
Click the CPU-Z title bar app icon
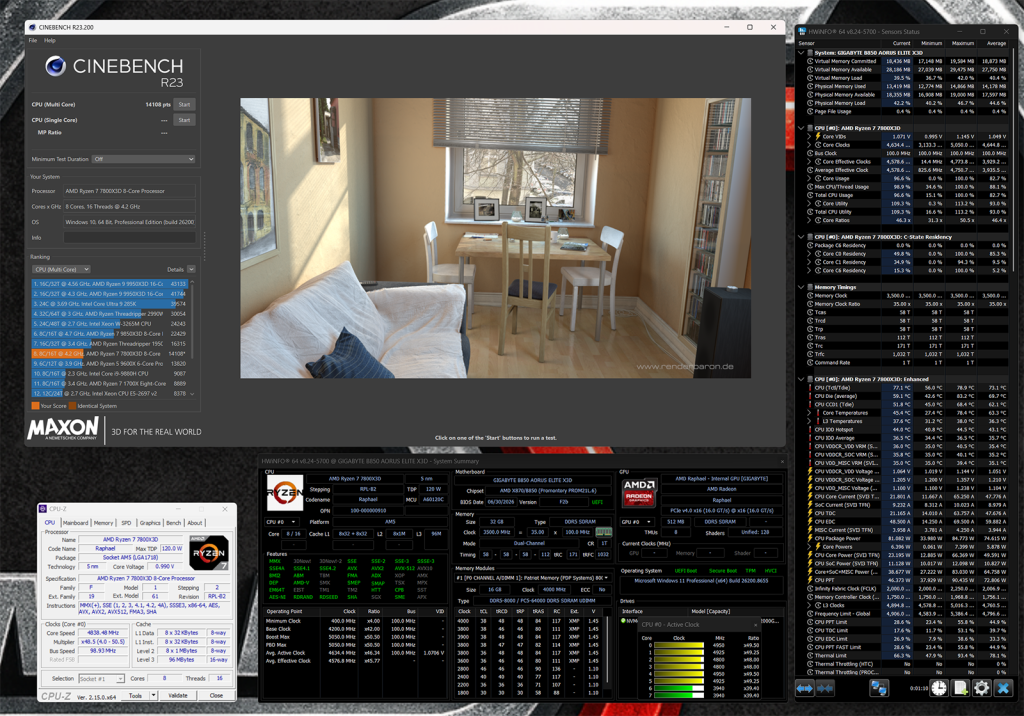43,509
